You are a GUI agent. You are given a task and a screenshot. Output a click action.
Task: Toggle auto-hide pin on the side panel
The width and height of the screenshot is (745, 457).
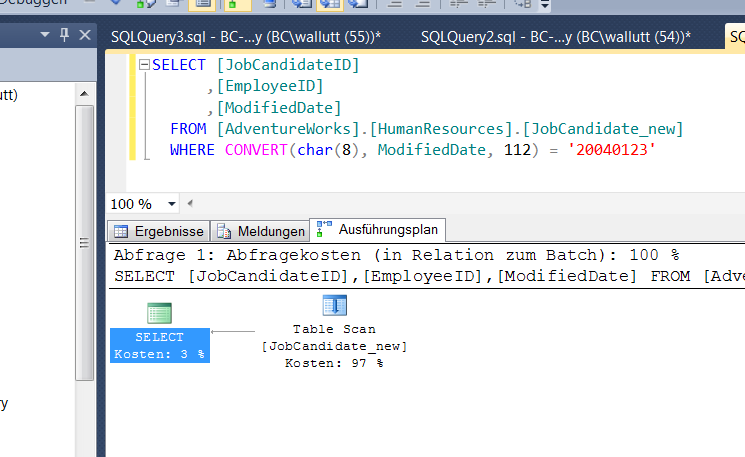coord(65,34)
